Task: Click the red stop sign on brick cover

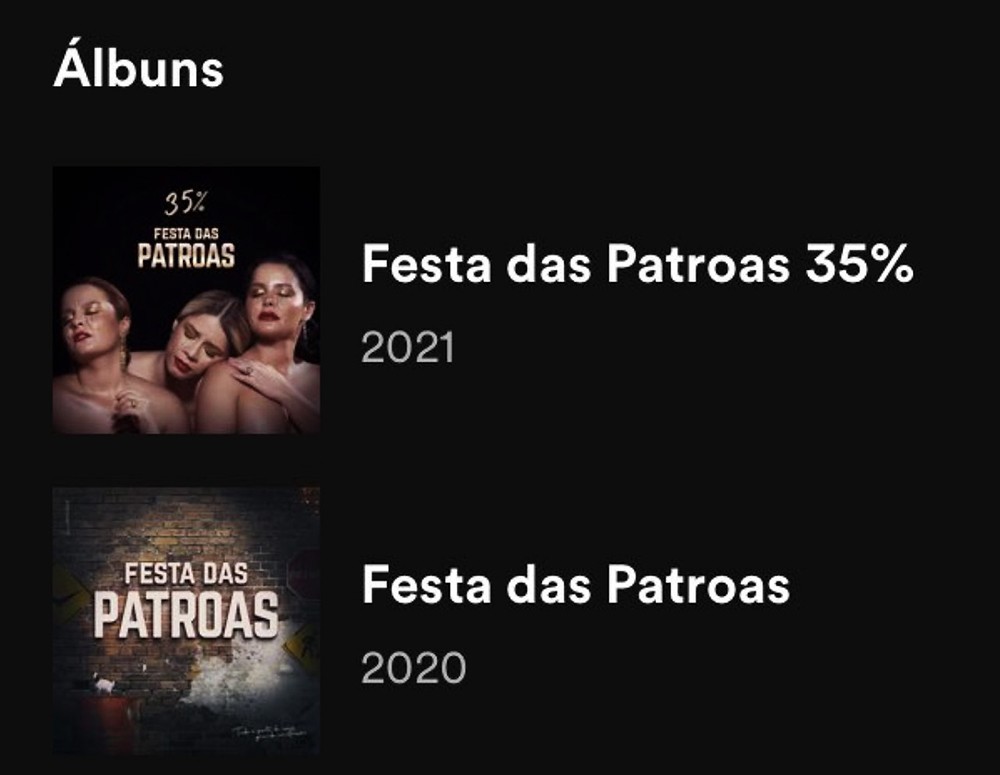Action: pos(304,573)
